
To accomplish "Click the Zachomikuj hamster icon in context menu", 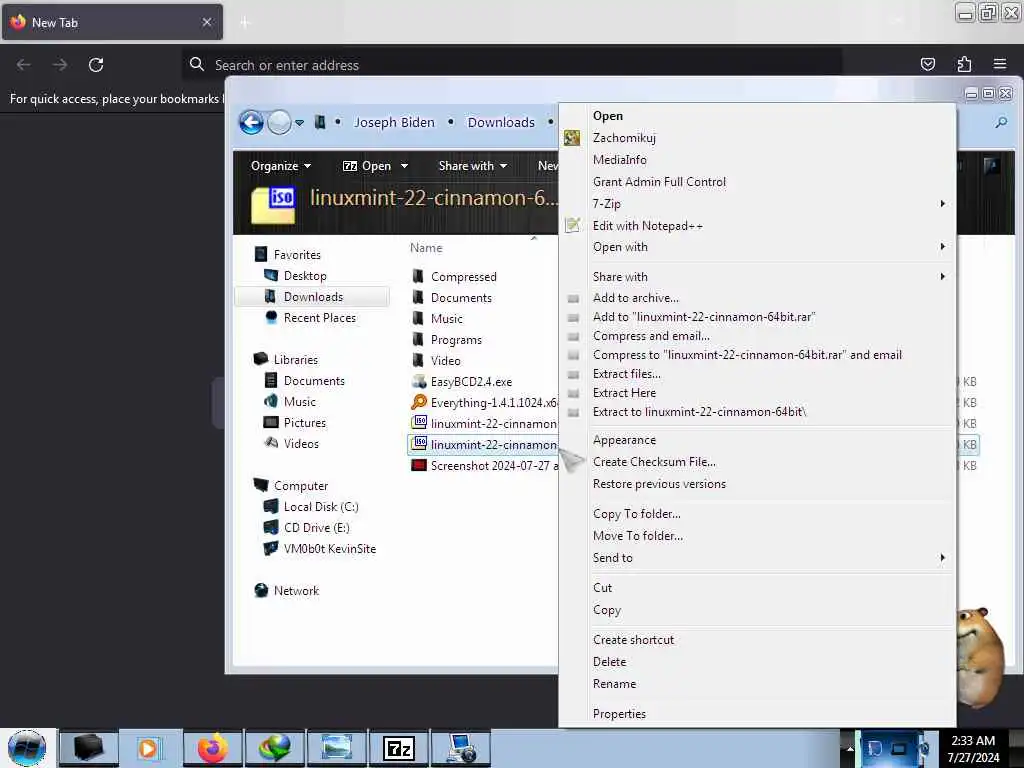I will (572, 138).
